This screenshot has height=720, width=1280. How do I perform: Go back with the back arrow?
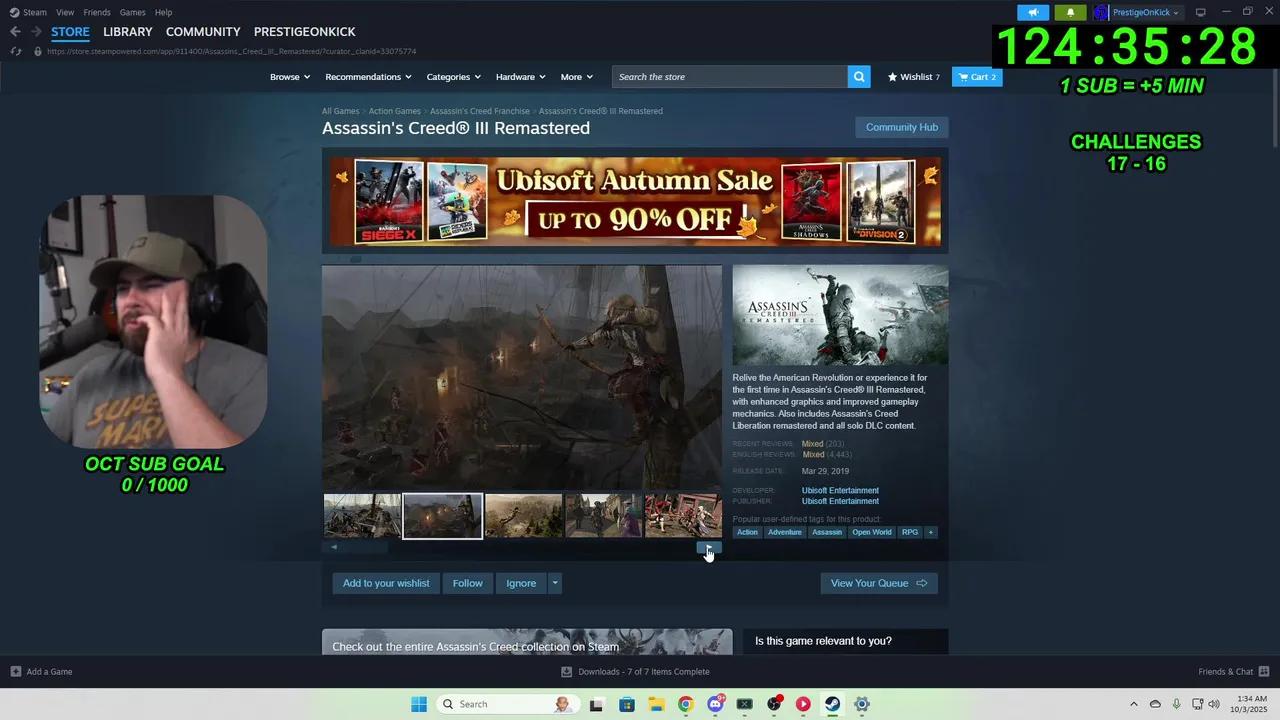pos(15,32)
